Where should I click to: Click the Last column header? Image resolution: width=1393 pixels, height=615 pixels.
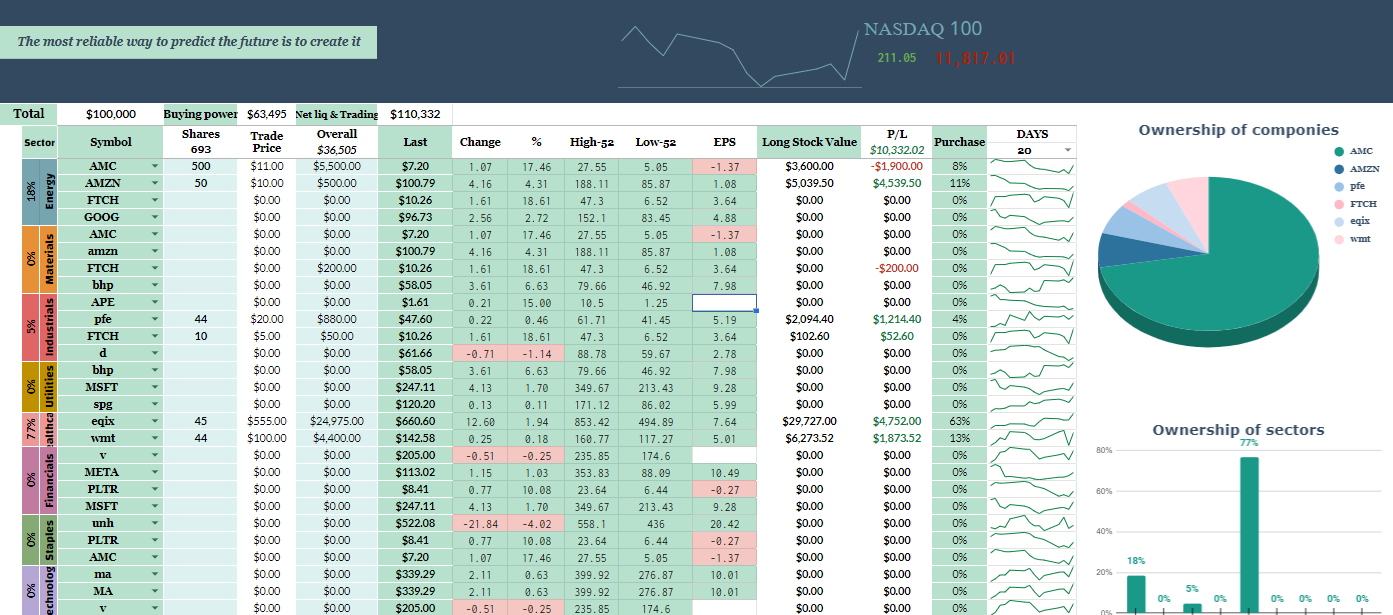(x=416, y=142)
